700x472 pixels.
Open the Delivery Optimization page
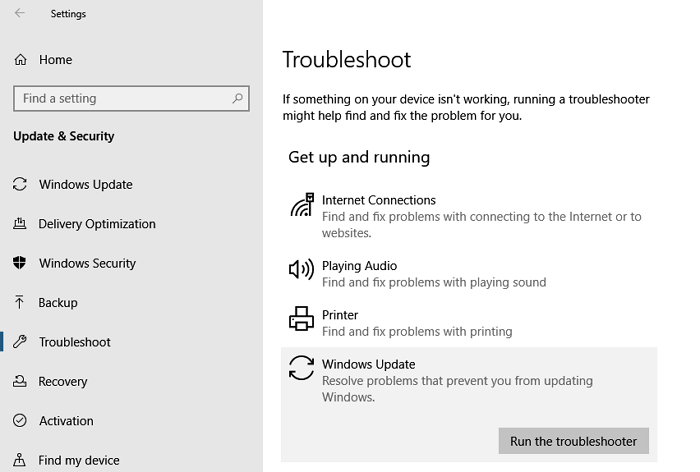click(97, 224)
